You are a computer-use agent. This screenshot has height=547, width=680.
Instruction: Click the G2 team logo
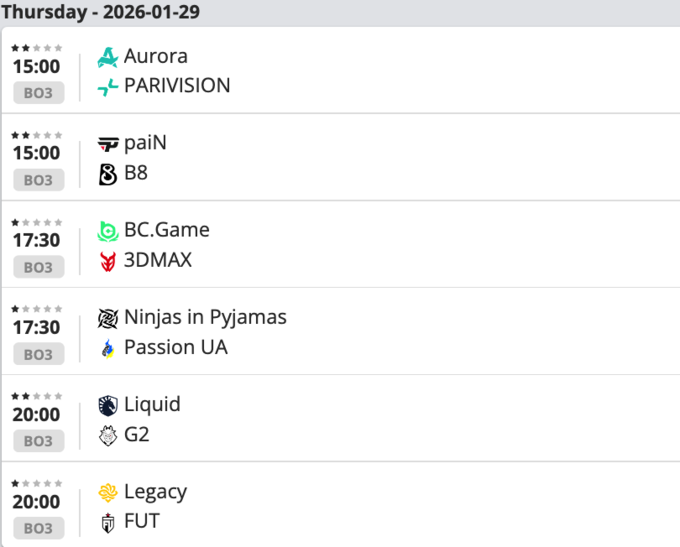click(108, 435)
